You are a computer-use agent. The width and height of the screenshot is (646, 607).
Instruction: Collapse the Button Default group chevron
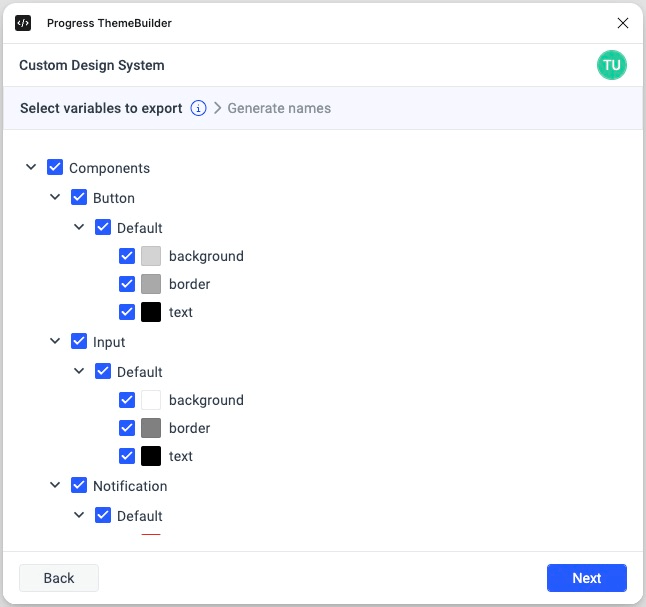pyautogui.click(x=79, y=227)
